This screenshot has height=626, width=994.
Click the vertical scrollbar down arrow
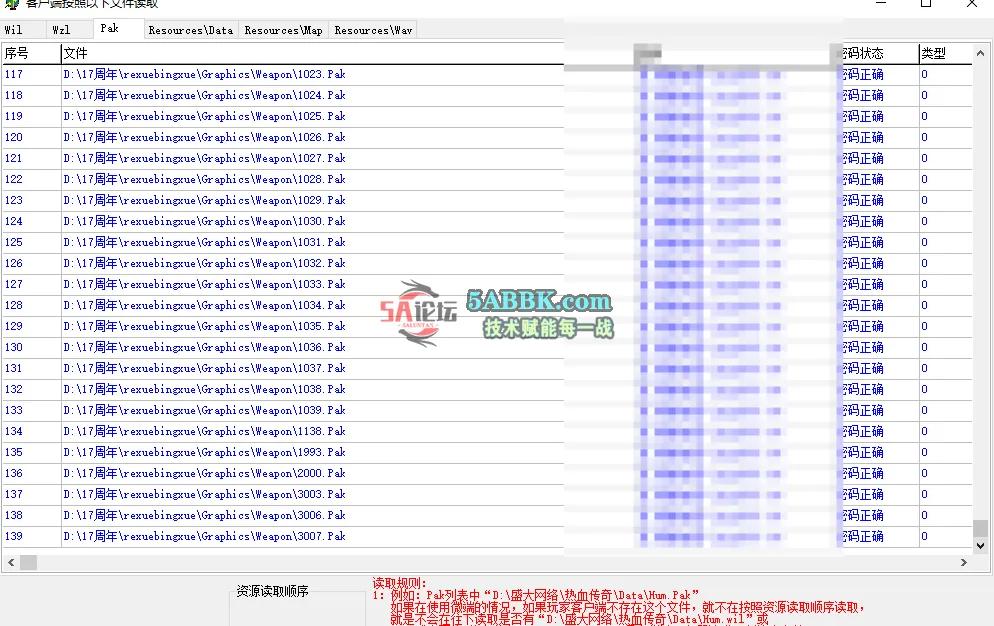click(980, 545)
